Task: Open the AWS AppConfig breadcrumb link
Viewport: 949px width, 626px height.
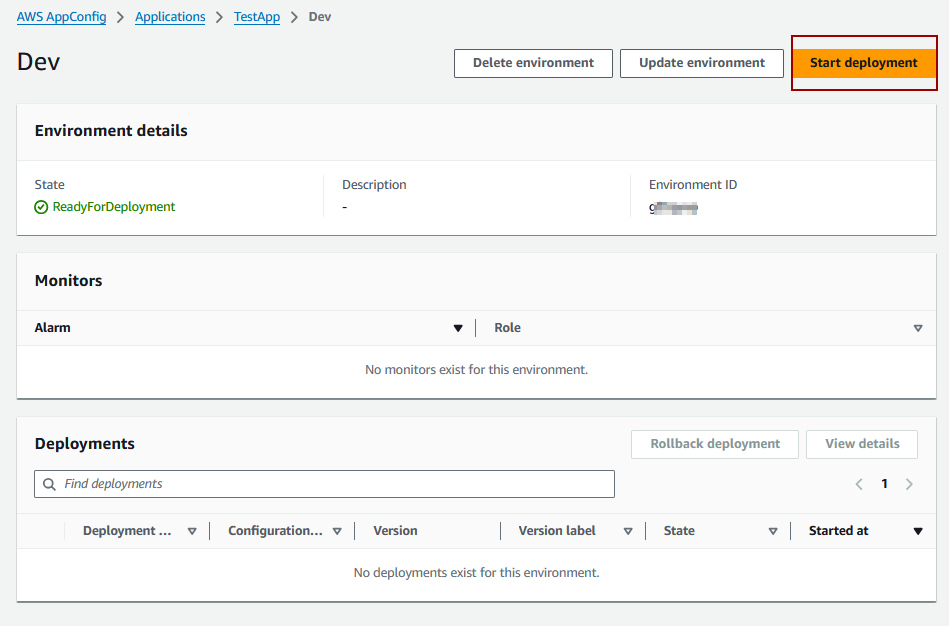Action: click(61, 17)
